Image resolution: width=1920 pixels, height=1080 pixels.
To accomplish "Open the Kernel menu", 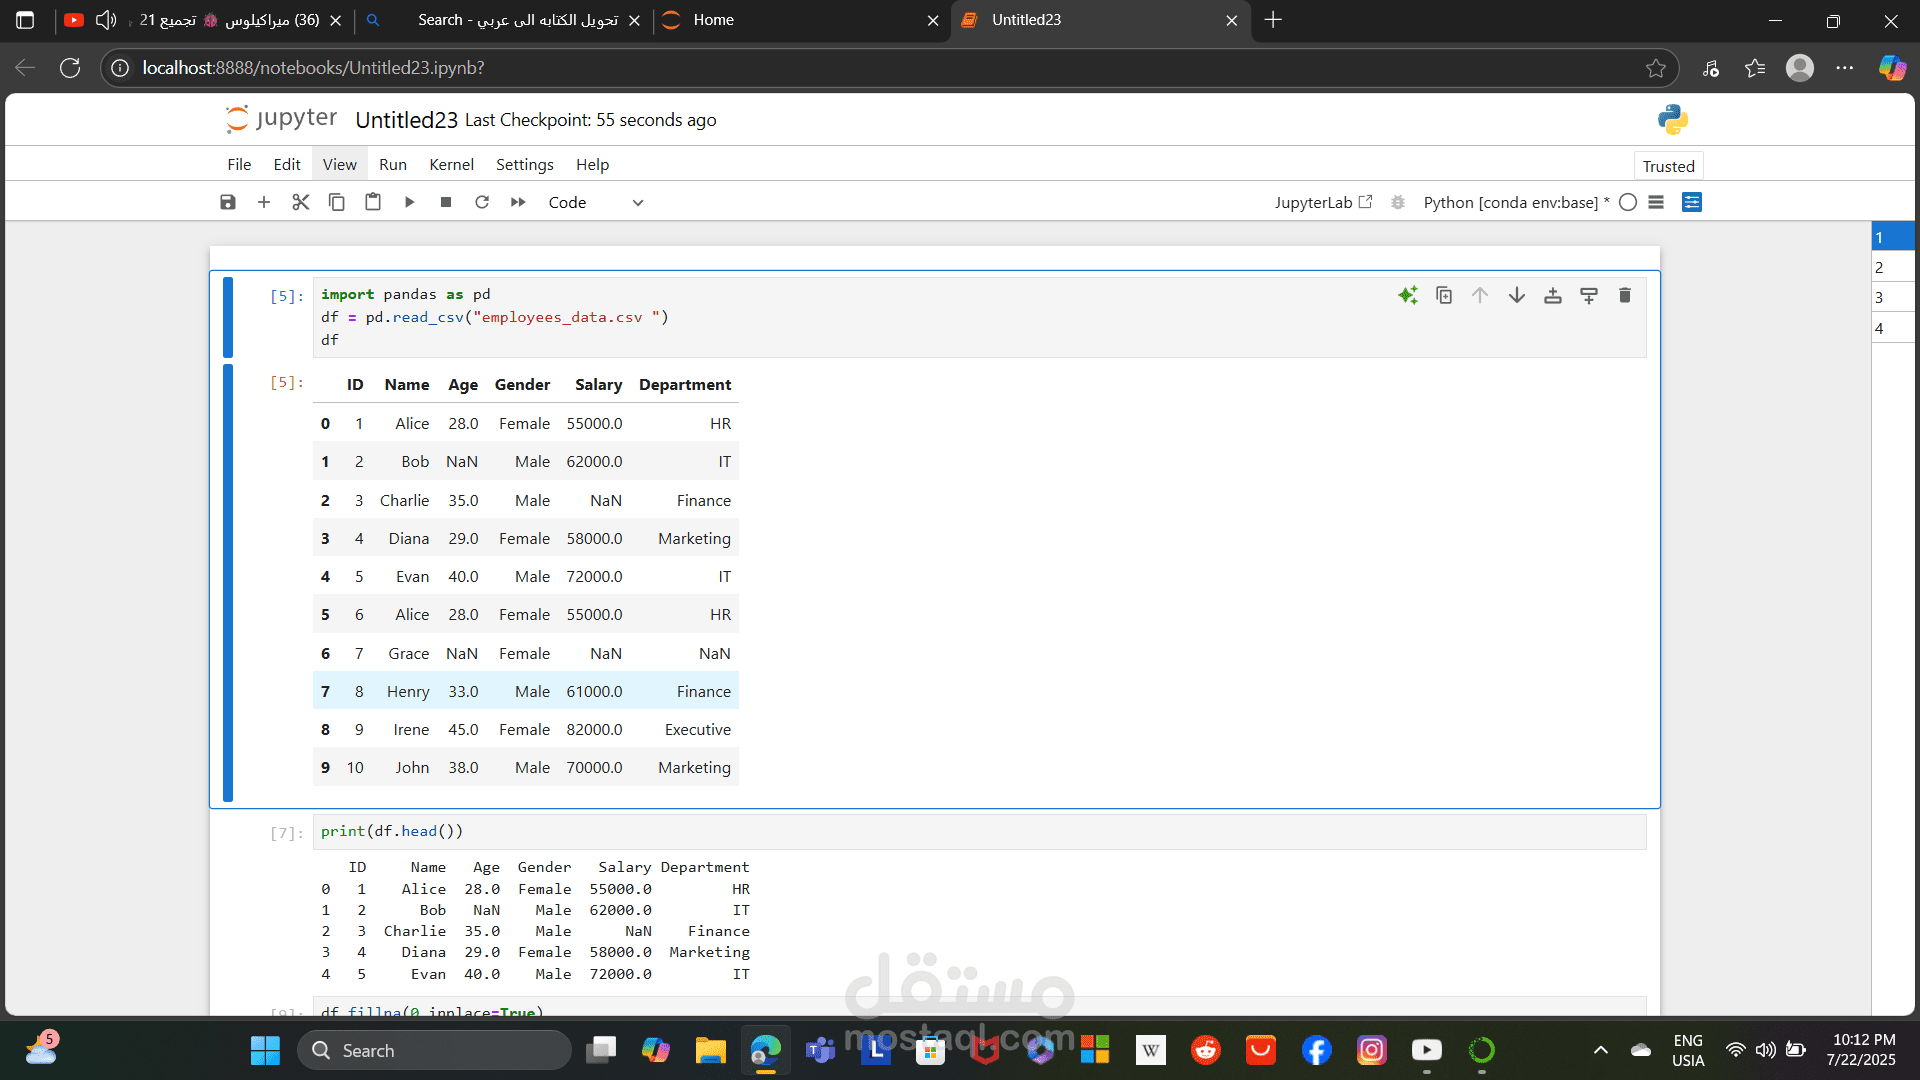I will click(451, 164).
